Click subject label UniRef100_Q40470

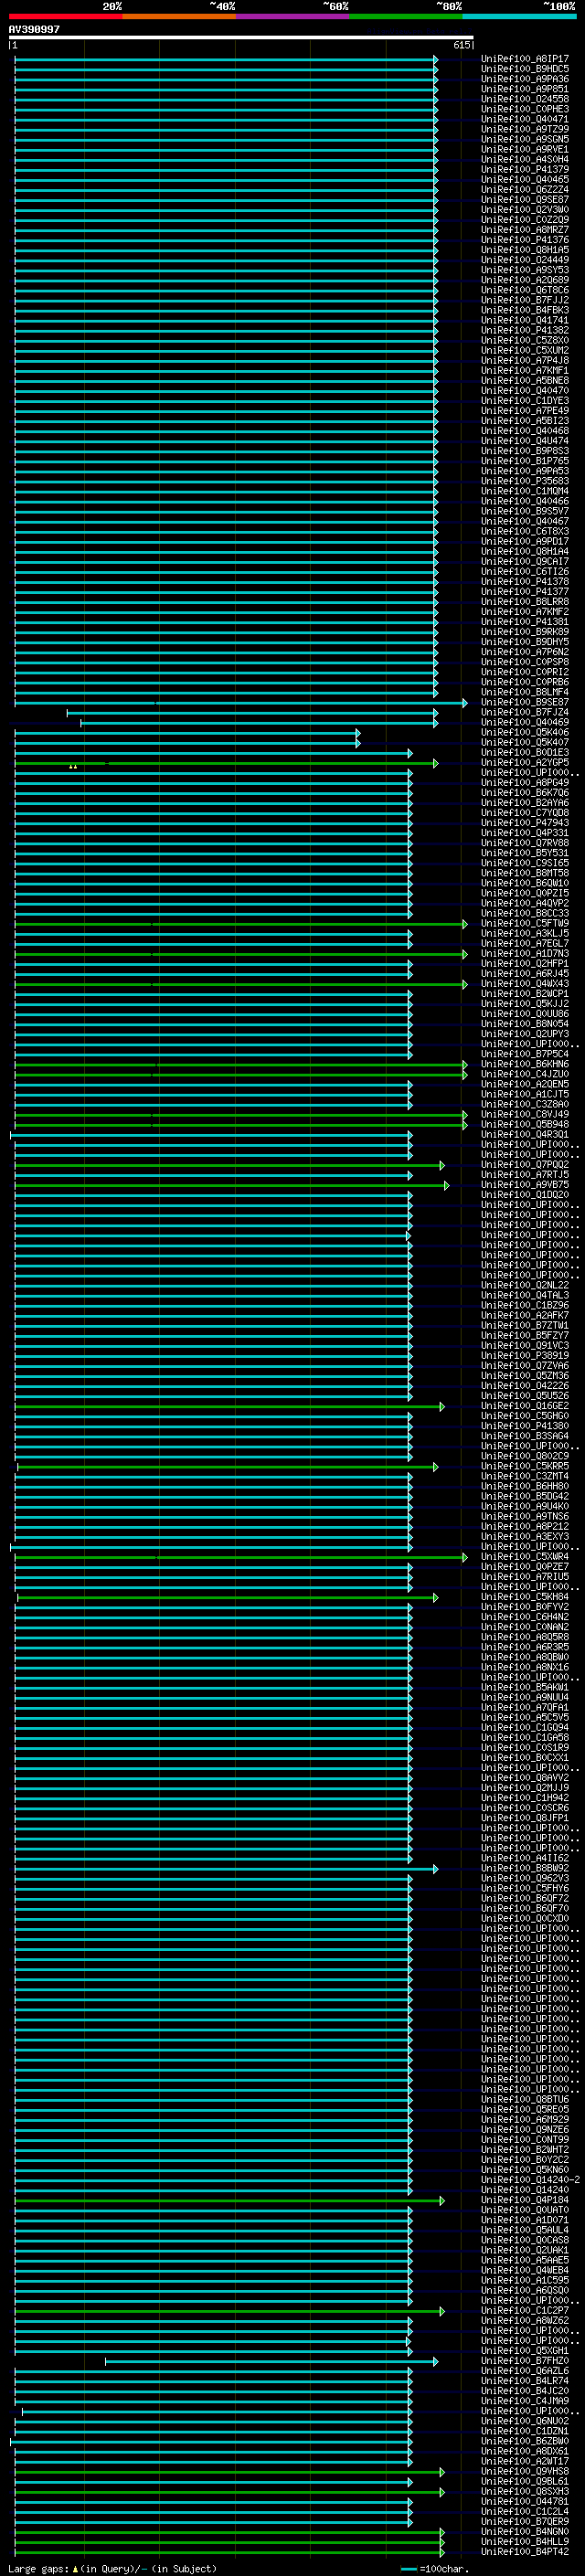525,391
